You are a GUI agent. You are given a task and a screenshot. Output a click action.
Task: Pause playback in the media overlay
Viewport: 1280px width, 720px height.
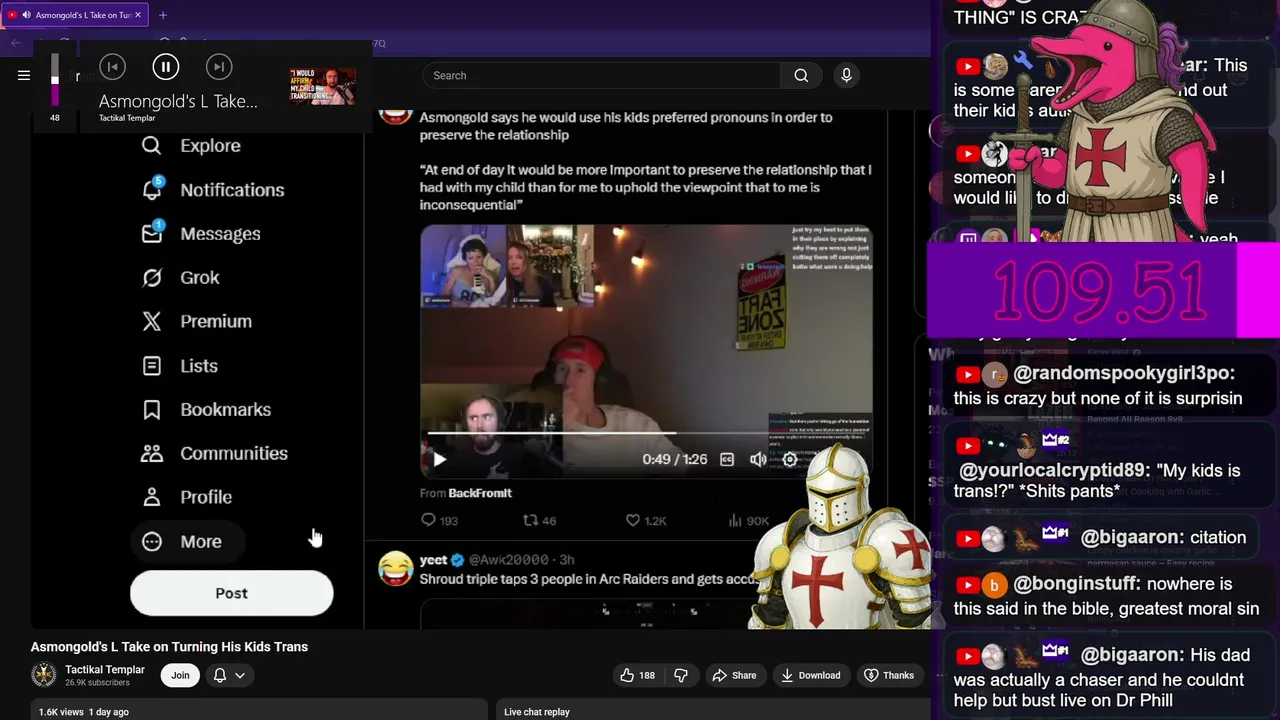[166, 67]
